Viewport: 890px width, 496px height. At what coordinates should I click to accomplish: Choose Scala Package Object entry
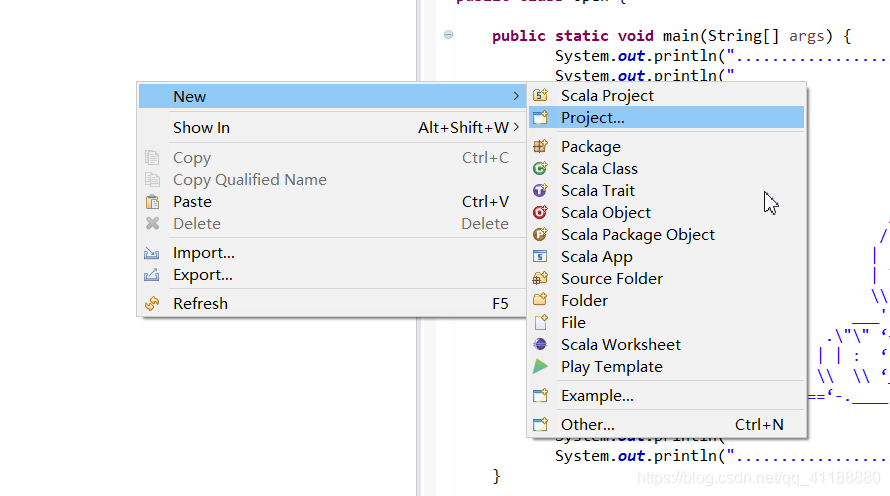(x=666, y=234)
